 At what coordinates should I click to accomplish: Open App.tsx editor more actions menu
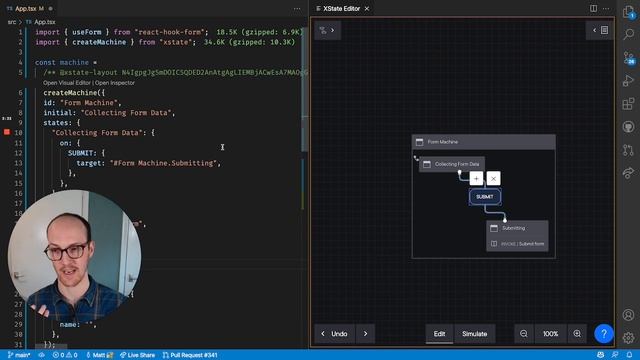(x=297, y=8)
